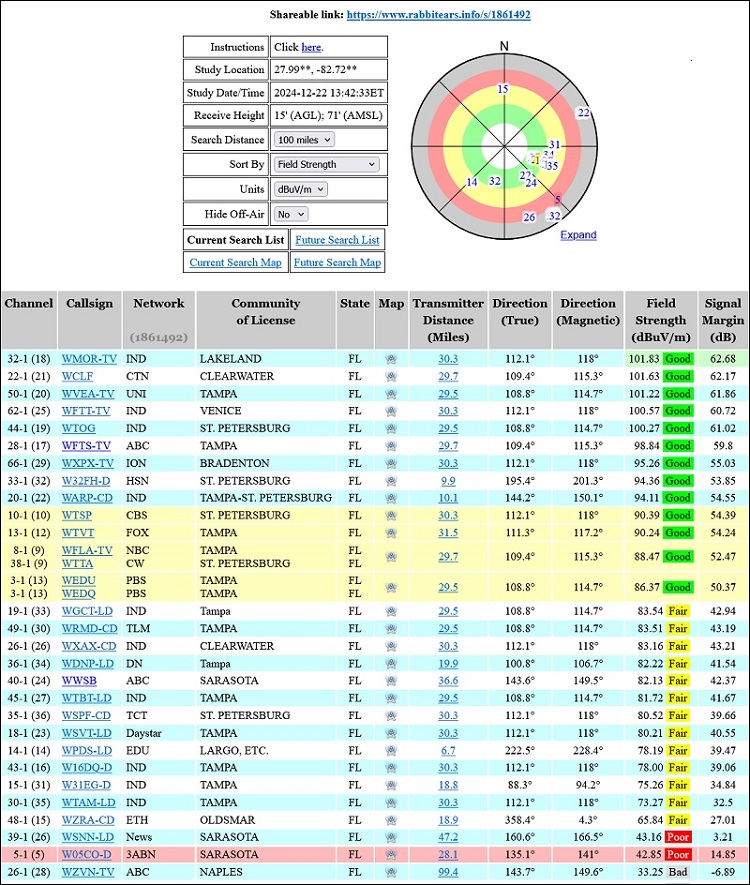Click the Instructions 'here' link
This screenshot has height=885, width=750.
[x=311, y=47]
